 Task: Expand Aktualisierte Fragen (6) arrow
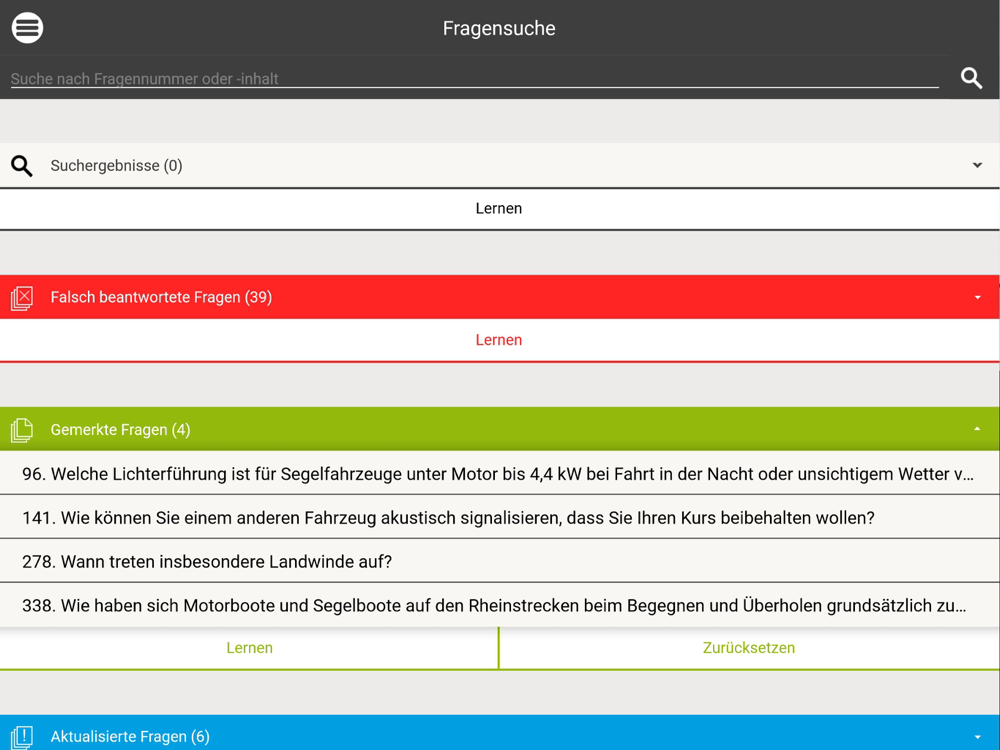coord(977,737)
